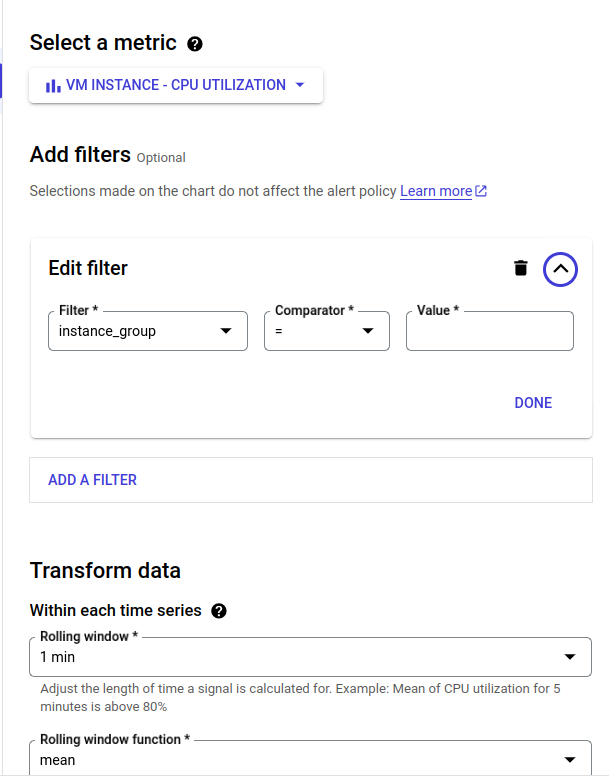609x776 pixels.
Task: Click the Rolling window function dropdown arrow
Action: coord(570,759)
